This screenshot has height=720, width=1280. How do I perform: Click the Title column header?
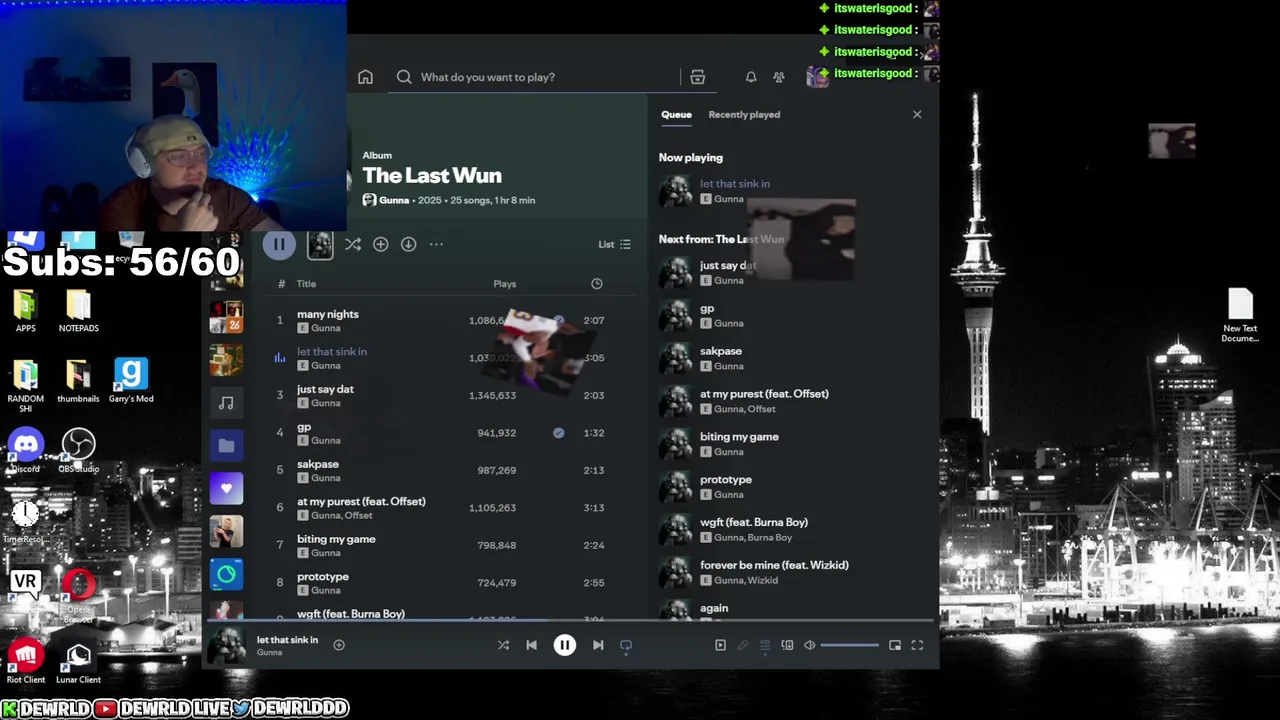(x=306, y=284)
